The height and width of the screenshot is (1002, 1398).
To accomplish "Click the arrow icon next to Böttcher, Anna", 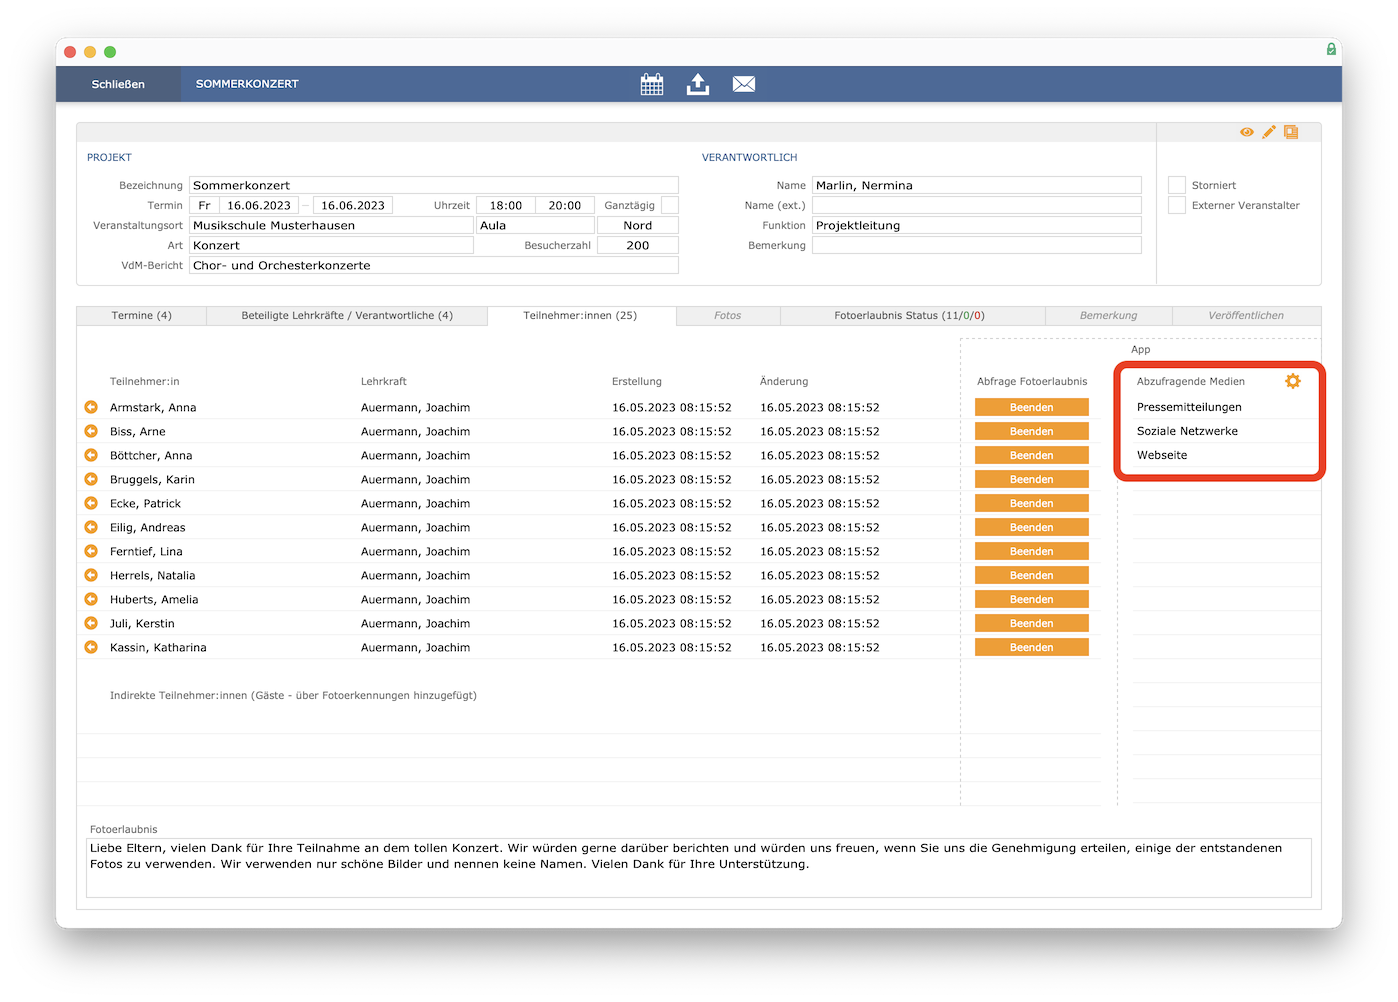I will 91,455.
